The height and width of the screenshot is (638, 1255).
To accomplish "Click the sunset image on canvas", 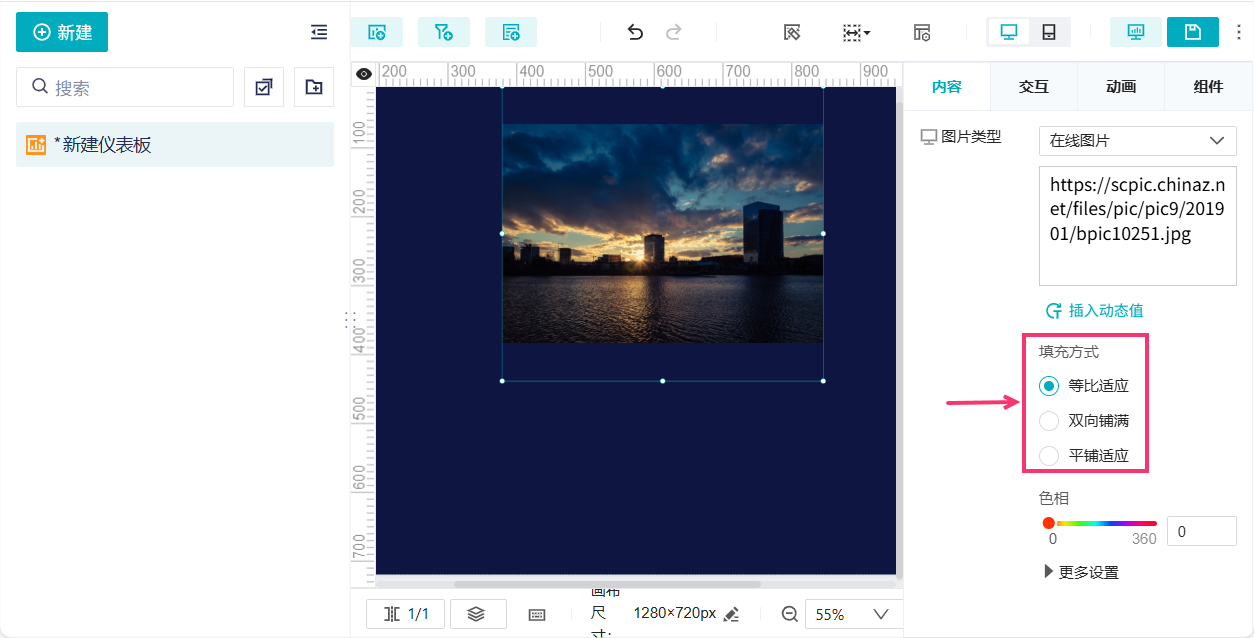I will pos(662,233).
